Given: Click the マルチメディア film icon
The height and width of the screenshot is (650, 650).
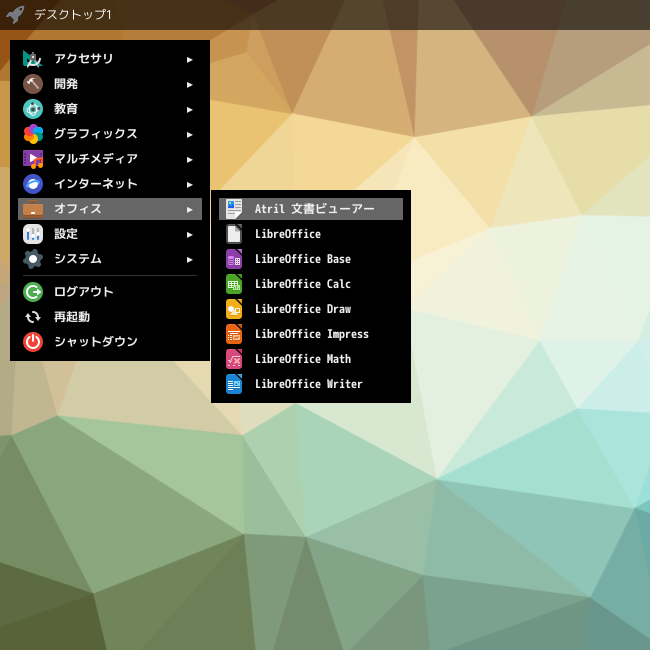Looking at the screenshot, I should tap(33, 159).
